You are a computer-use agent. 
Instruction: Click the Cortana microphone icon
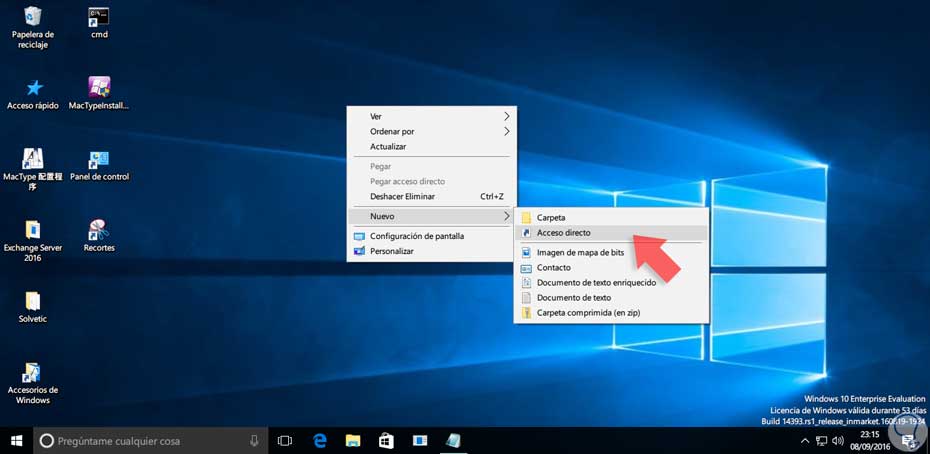point(254,440)
